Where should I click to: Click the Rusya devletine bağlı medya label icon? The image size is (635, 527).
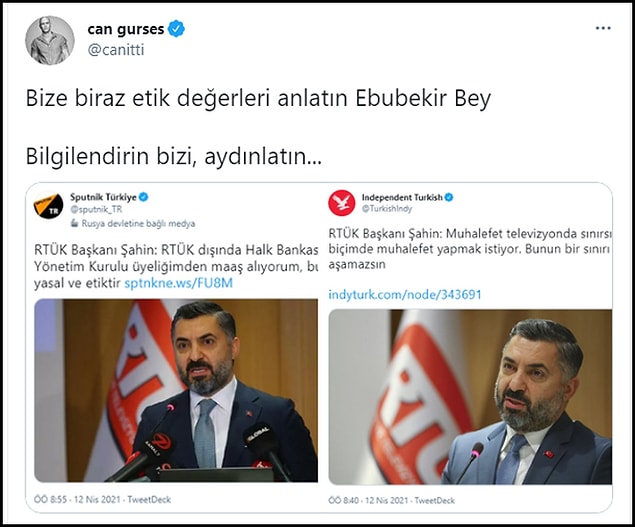pos(74,223)
